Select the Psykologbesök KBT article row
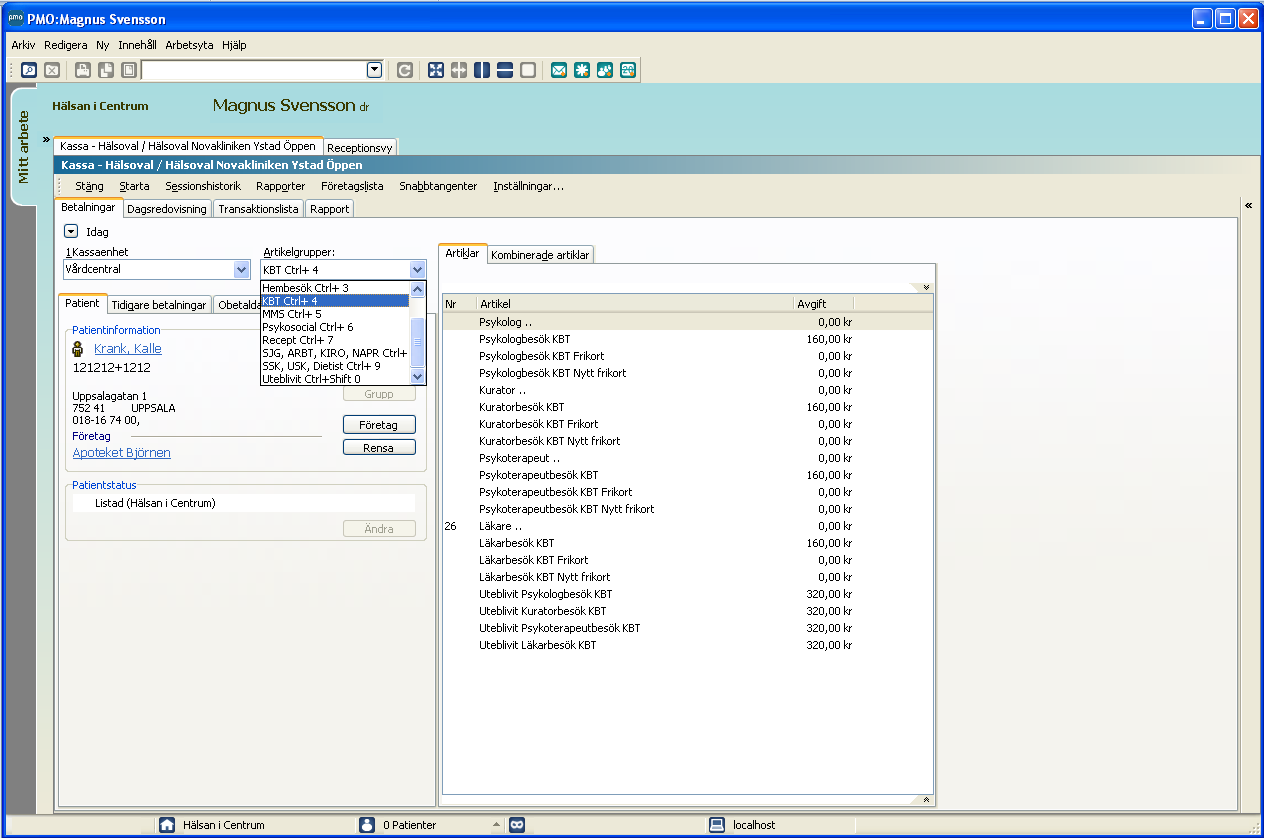The image size is (1264, 838). pyautogui.click(x=687, y=339)
